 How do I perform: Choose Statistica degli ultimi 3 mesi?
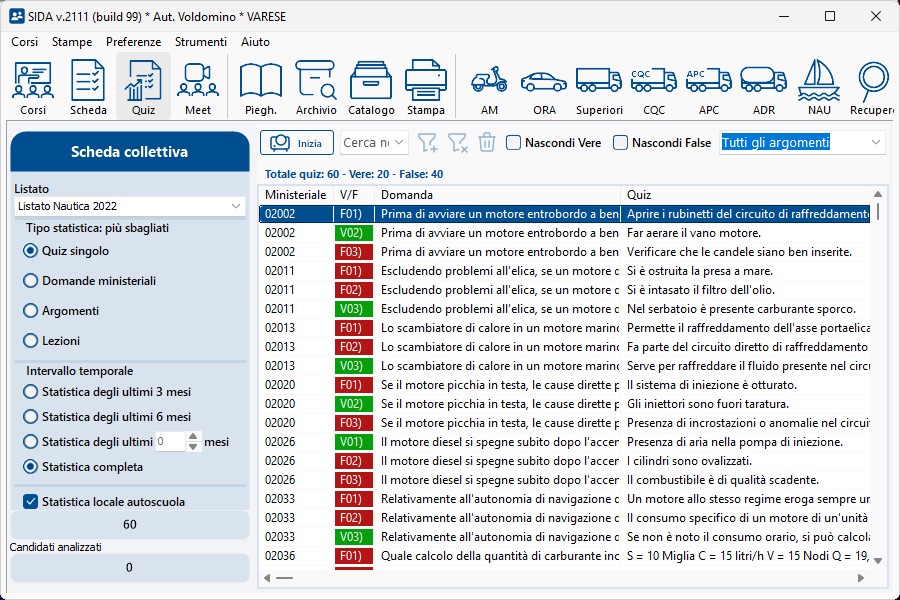click(x=30, y=390)
